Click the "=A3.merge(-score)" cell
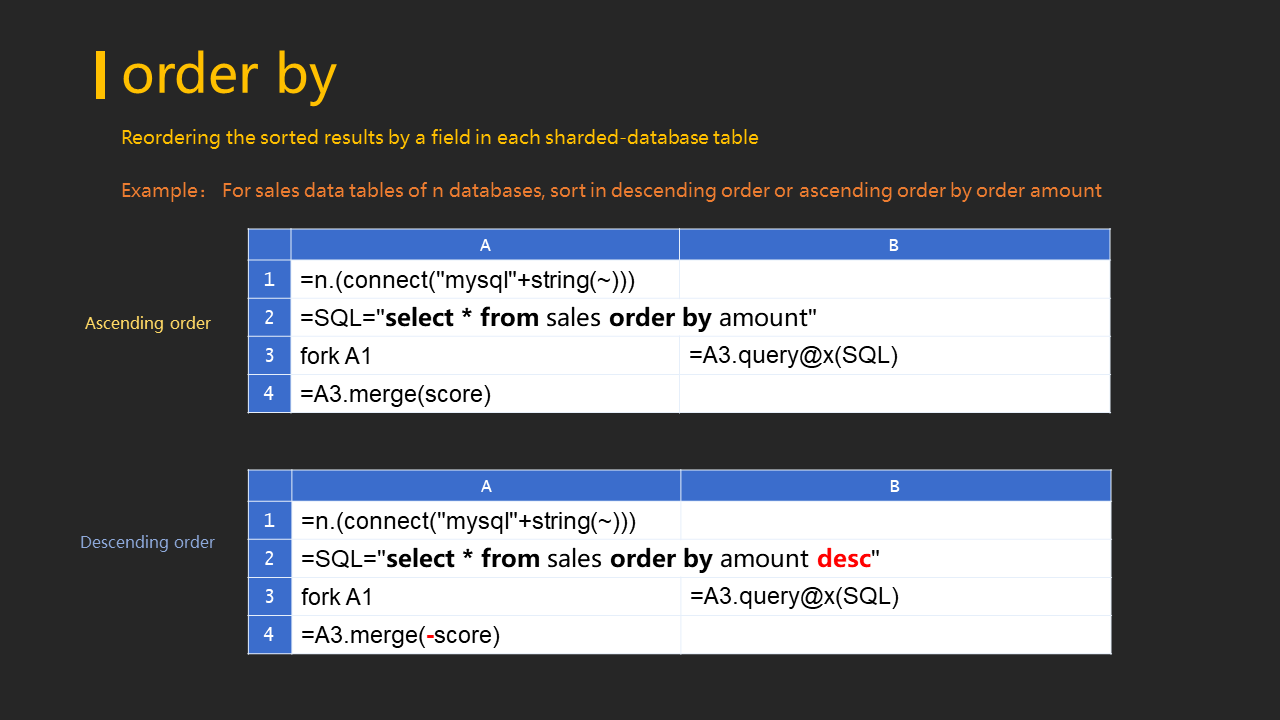The width and height of the screenshot is (1280, 720). click(x=486, y=635)
